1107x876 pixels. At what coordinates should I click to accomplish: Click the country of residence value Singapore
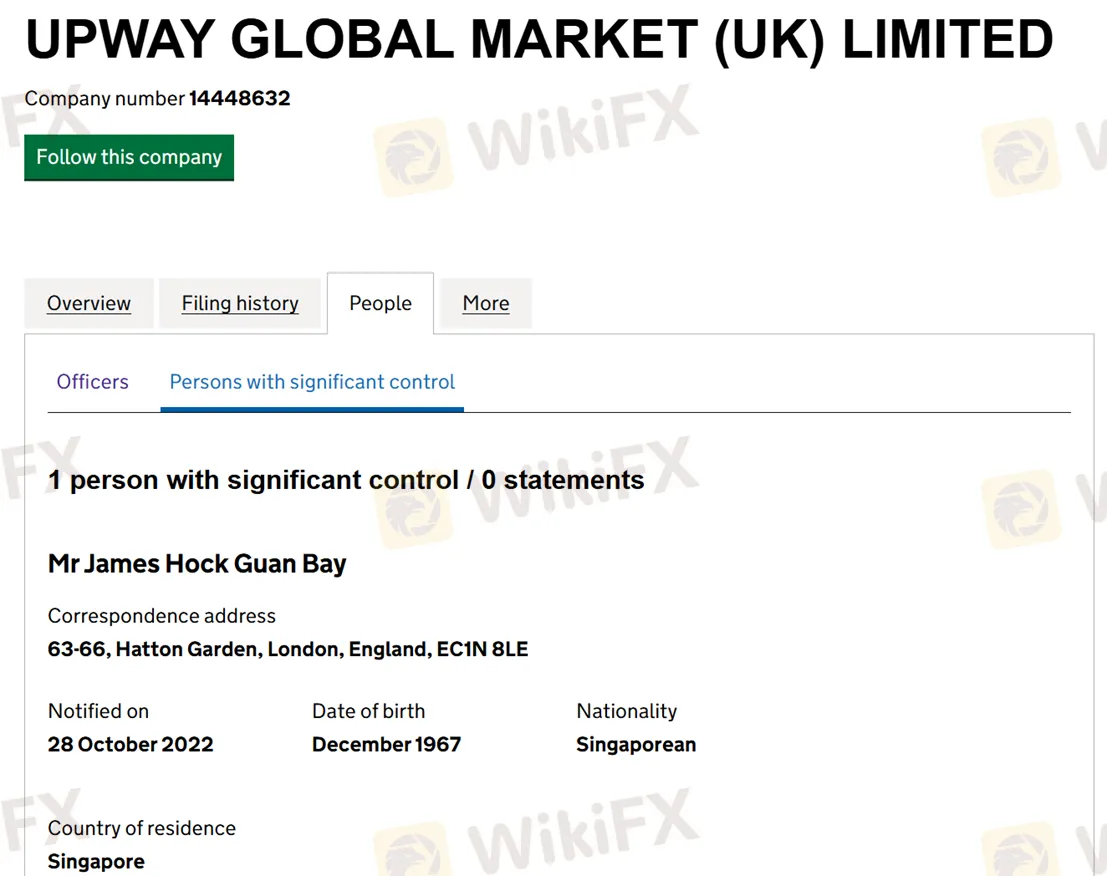point(96,861)
